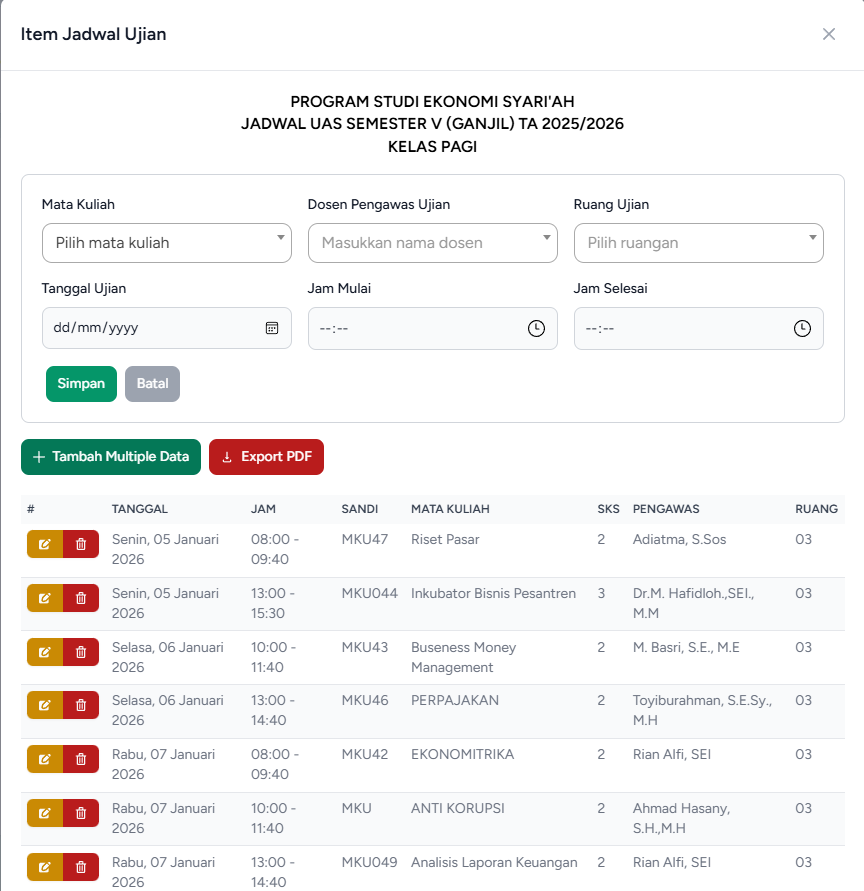Click supervisor Ahmad Hasany, S.H.,M.H
This screenshot has height=891, width=864.
click(682, 818)
